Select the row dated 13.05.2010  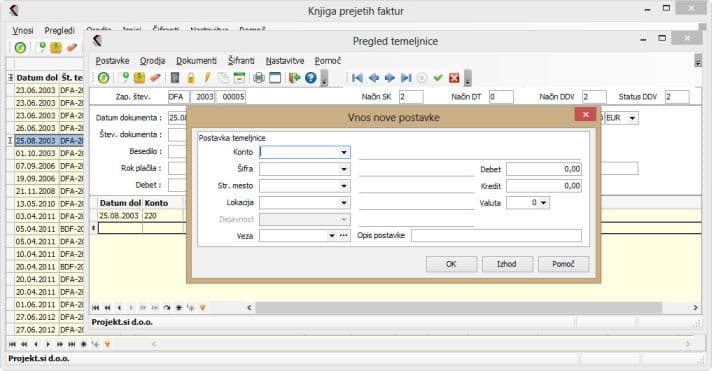pyautogui.click(x=49, y=204)
